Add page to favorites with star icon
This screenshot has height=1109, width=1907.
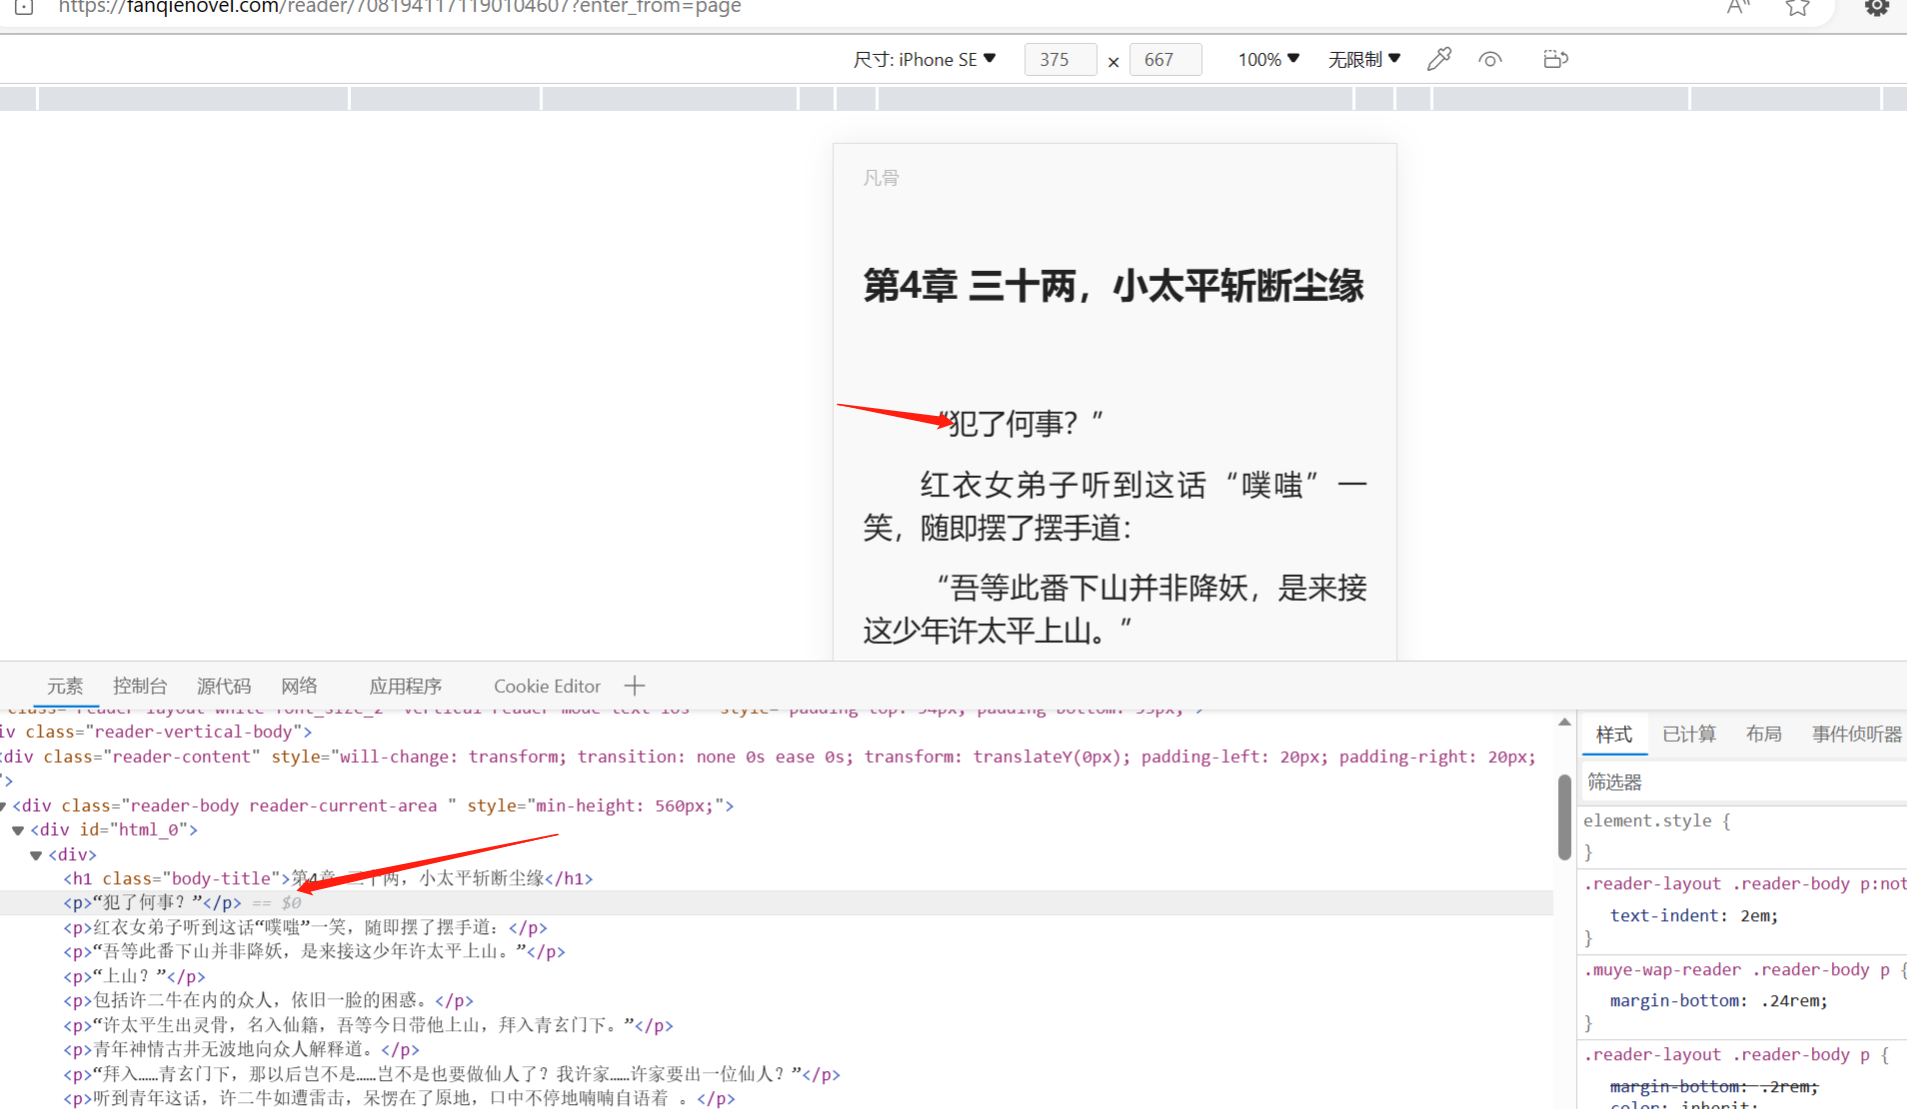(1798, 8)
